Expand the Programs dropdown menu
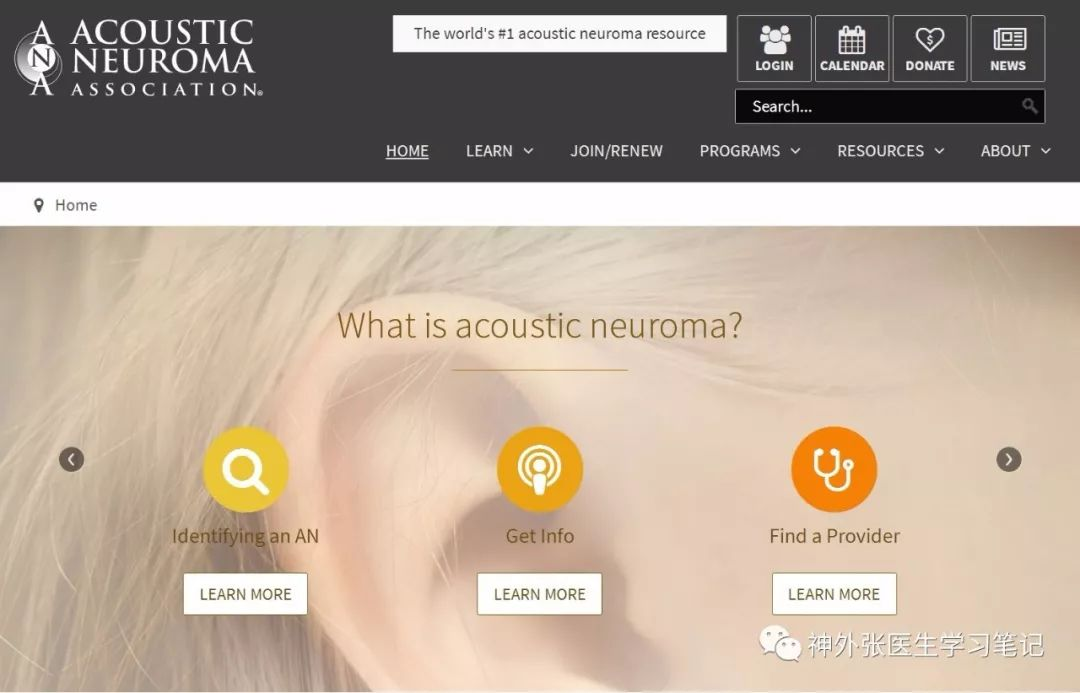 pyautogui.click(x=750, y=151)
